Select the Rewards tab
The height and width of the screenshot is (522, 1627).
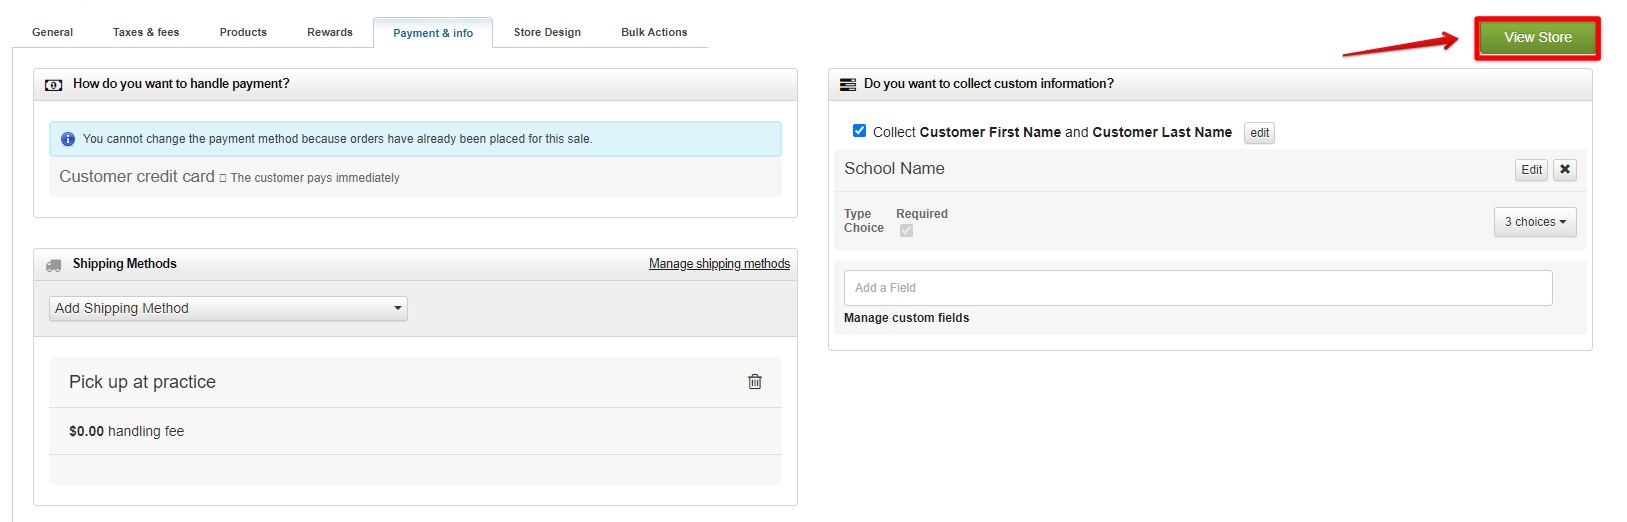tap(330, 32)
